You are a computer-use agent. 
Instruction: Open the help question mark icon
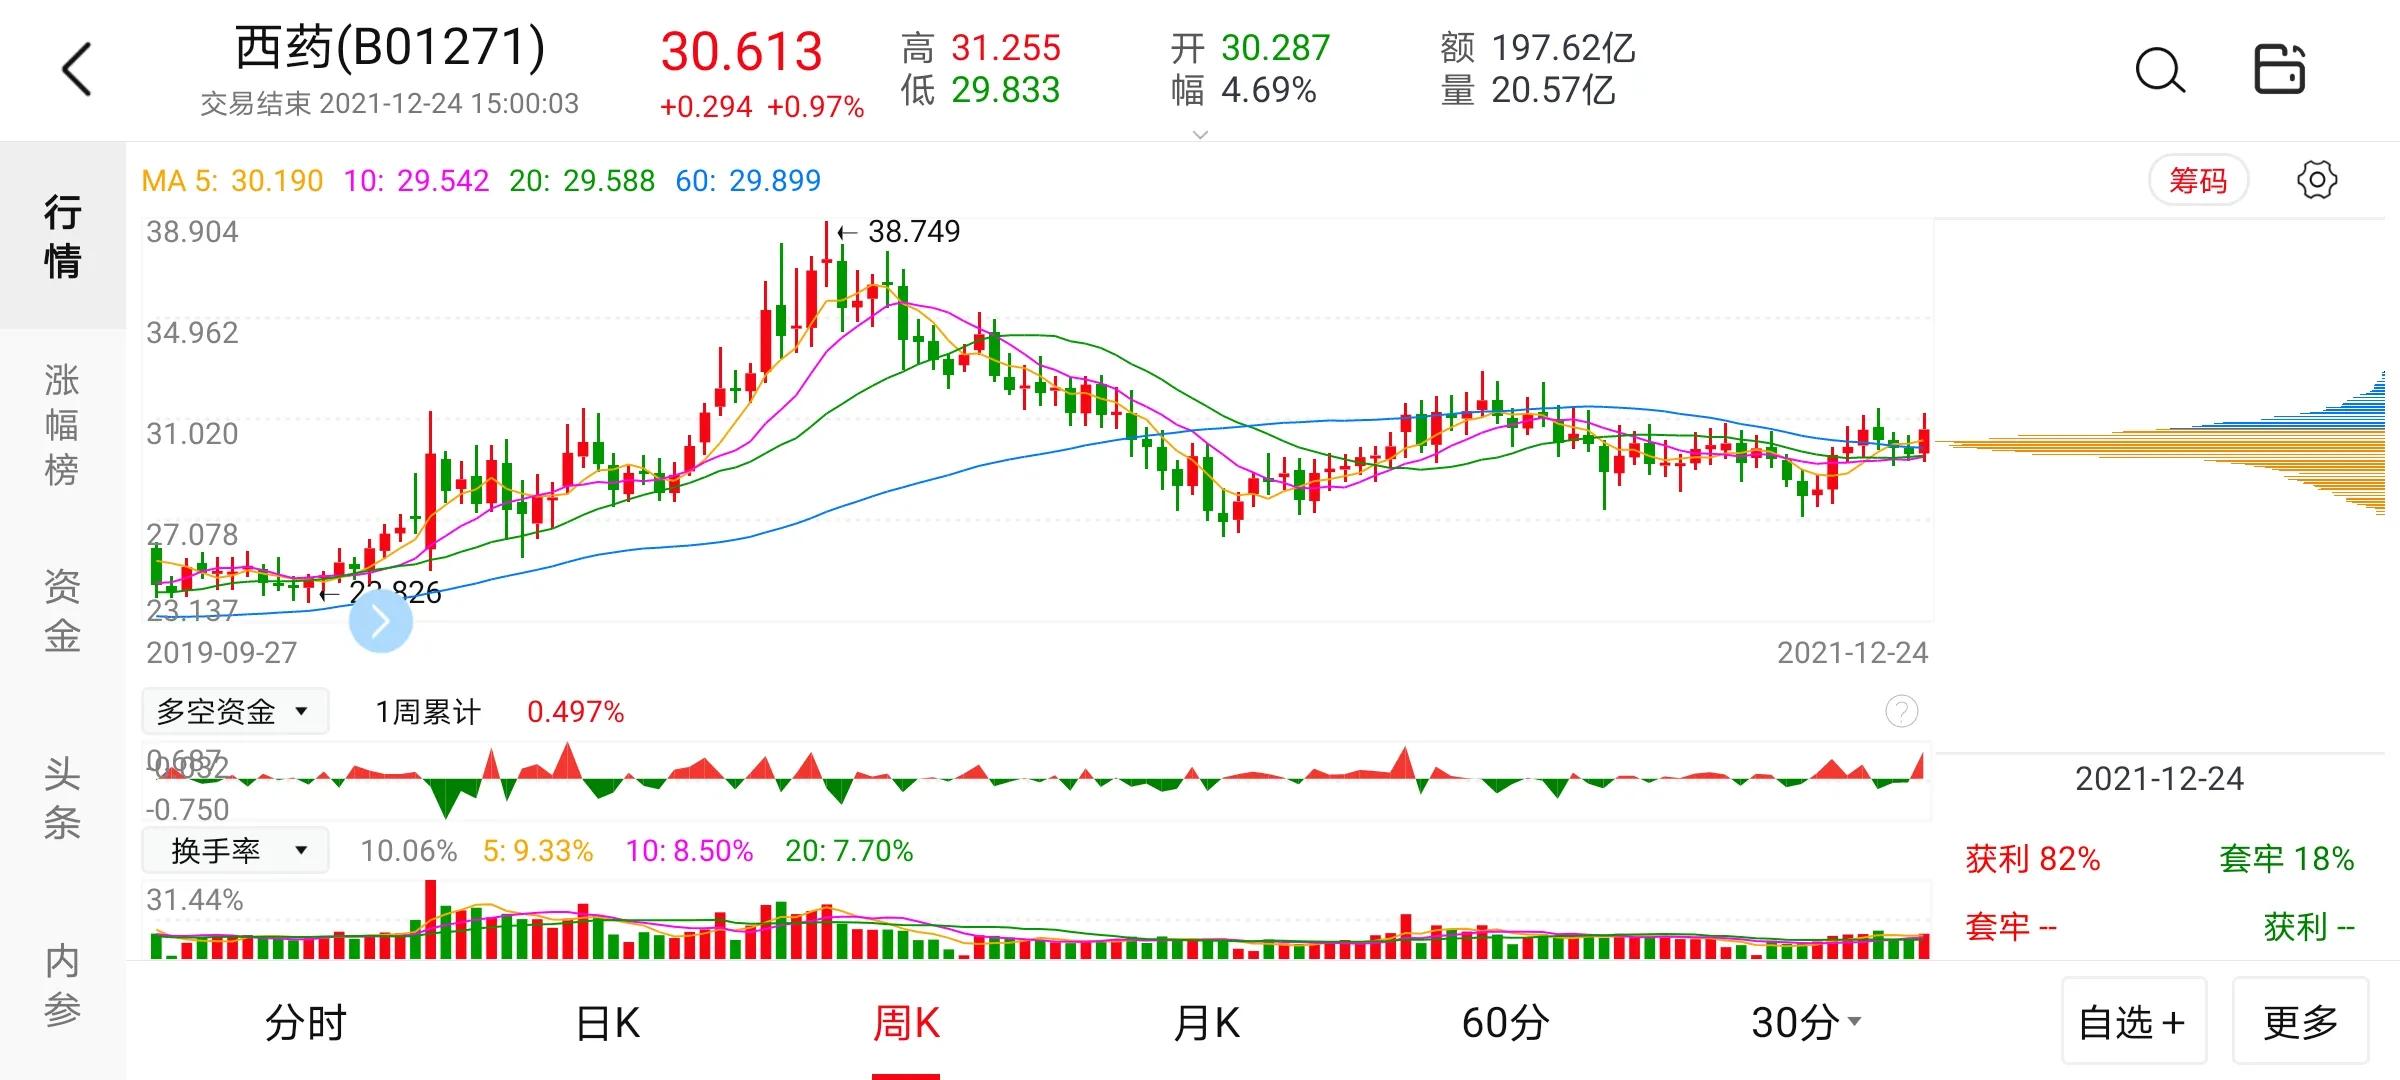1901,711
